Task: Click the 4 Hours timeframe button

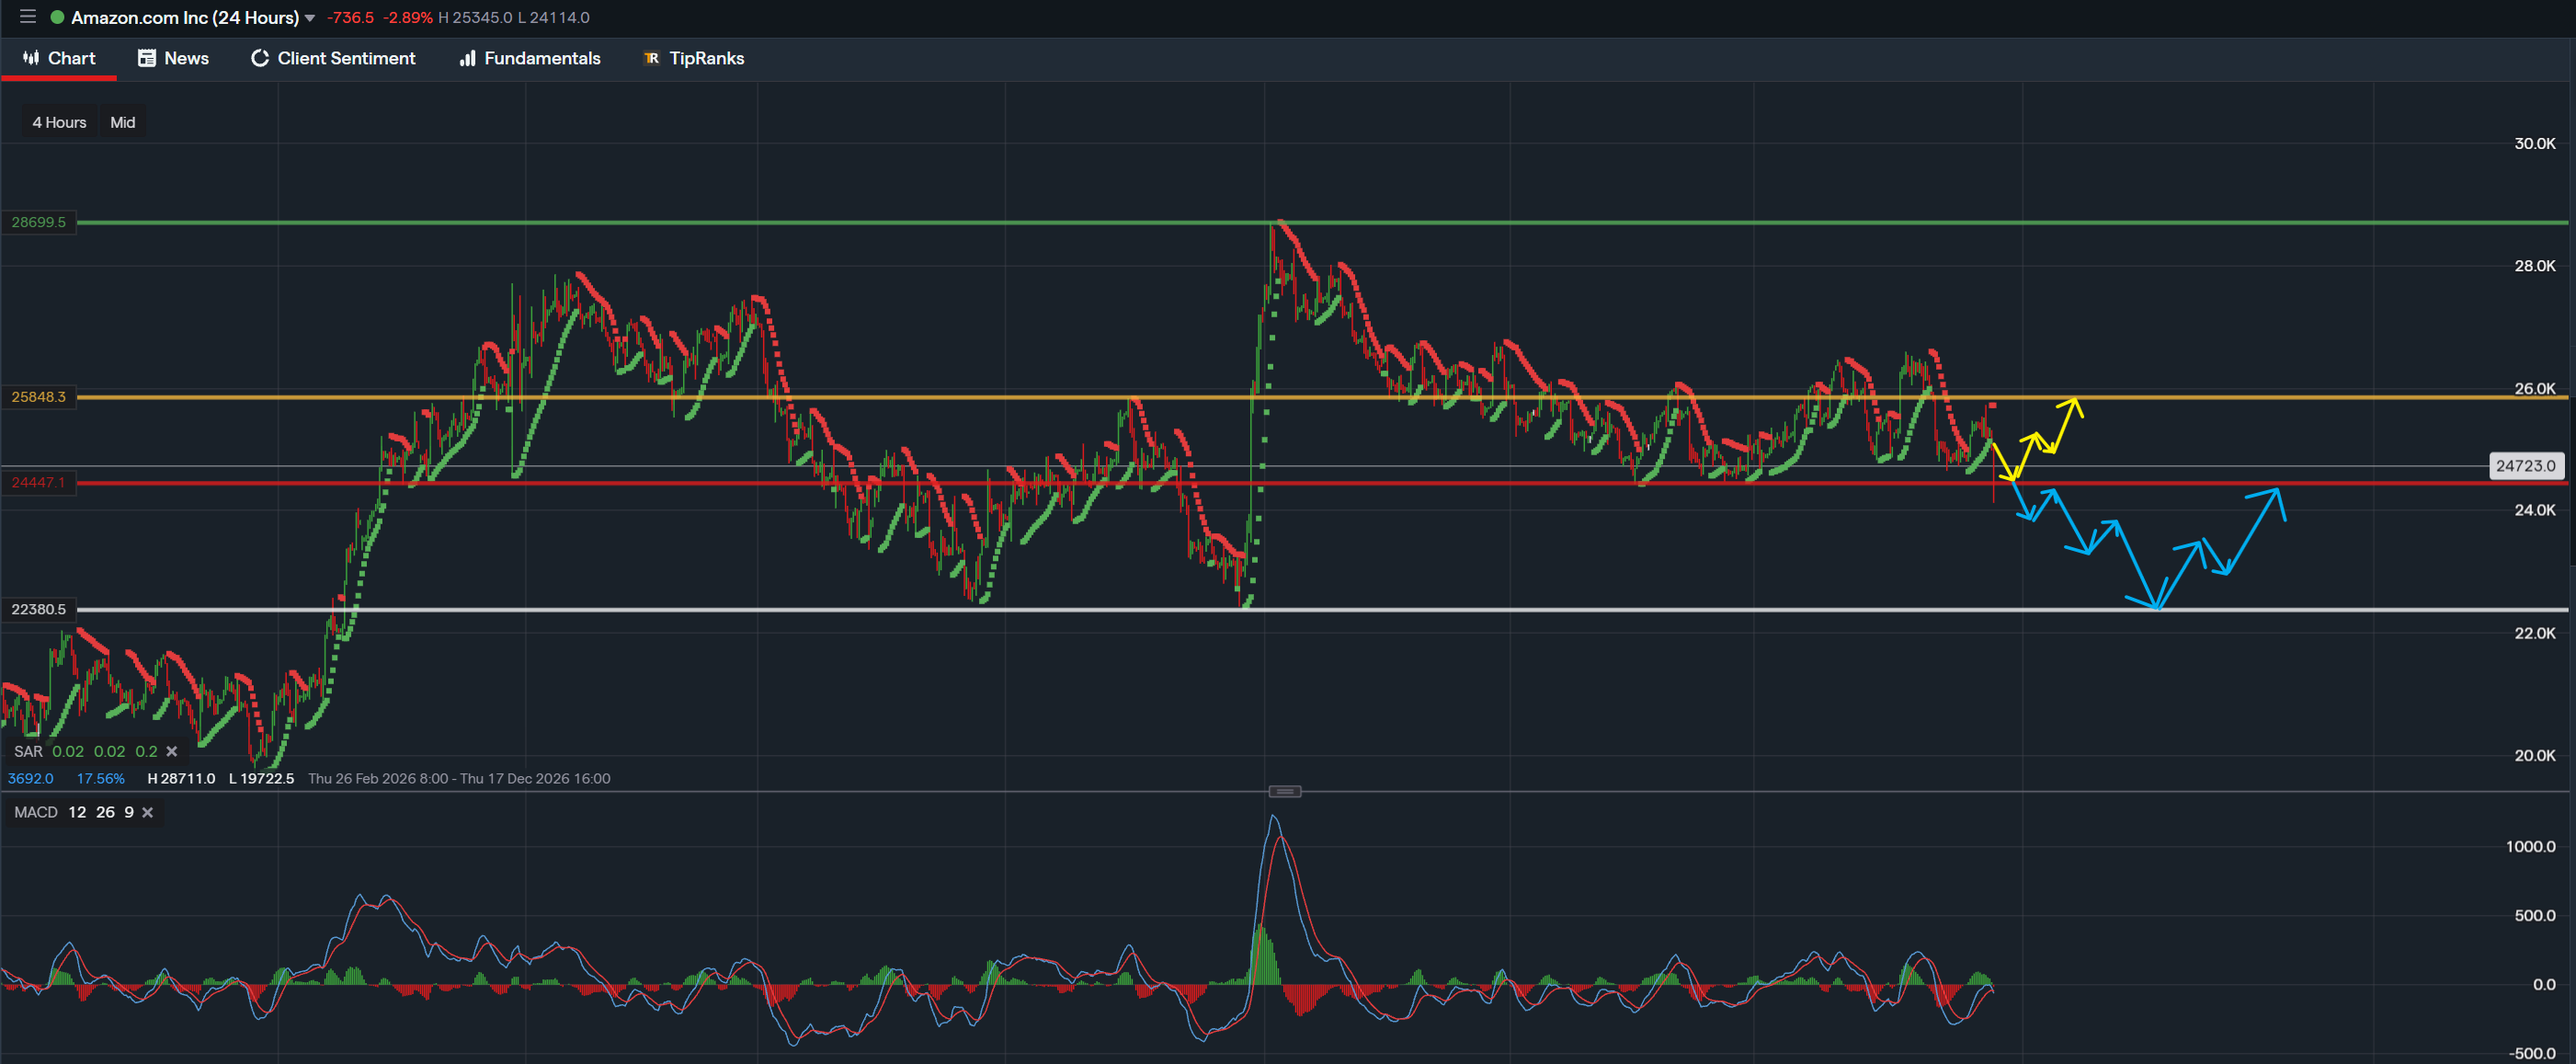Action: [59, 122]
